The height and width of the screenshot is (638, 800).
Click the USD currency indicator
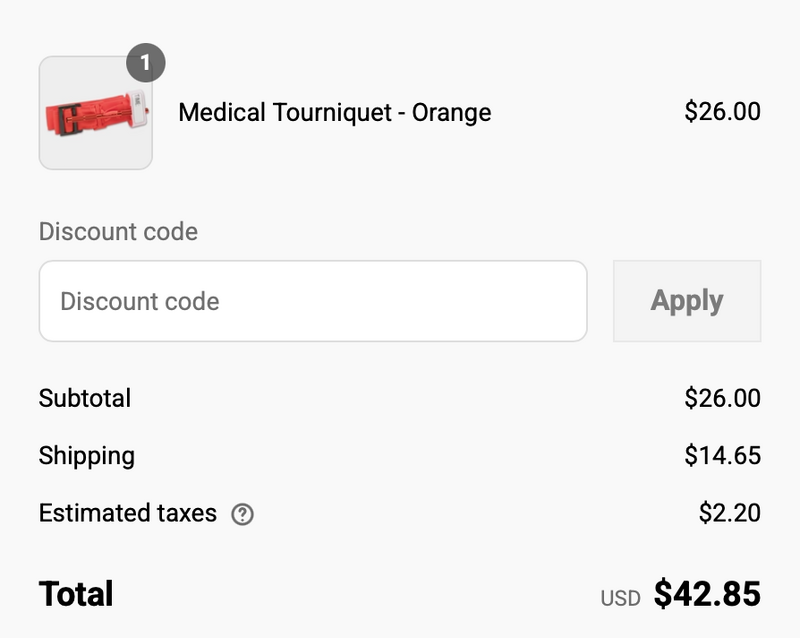point(620,598)
